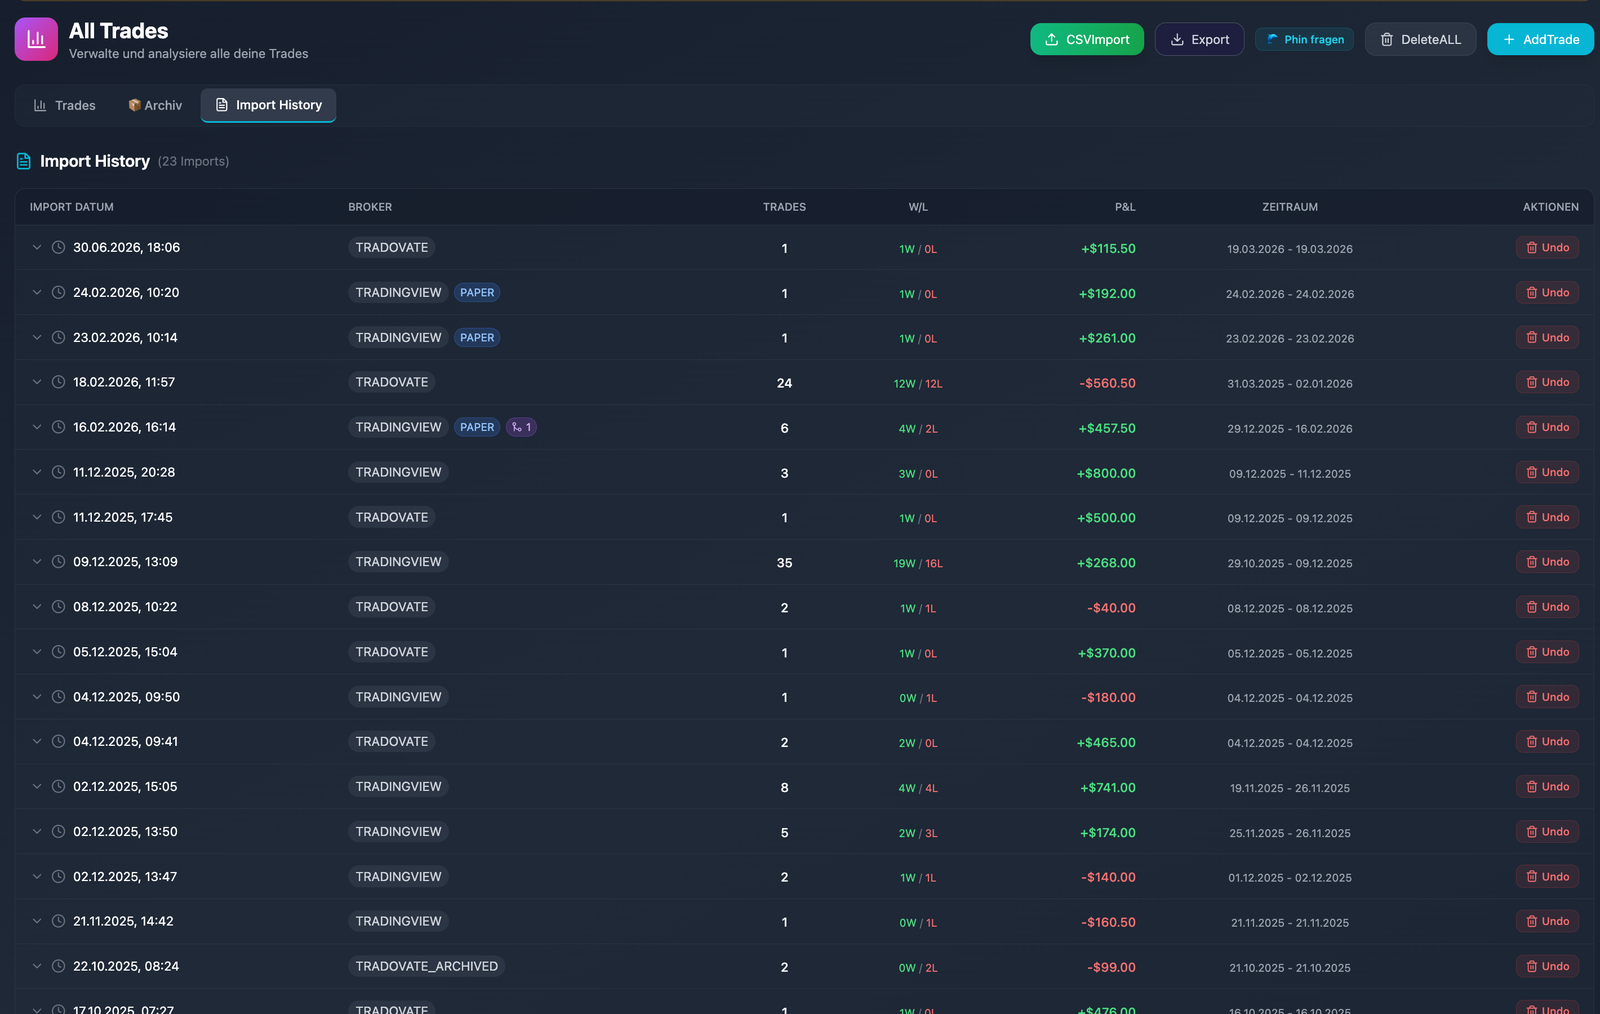Open the CSVImport upload button

coord(1087,39)
